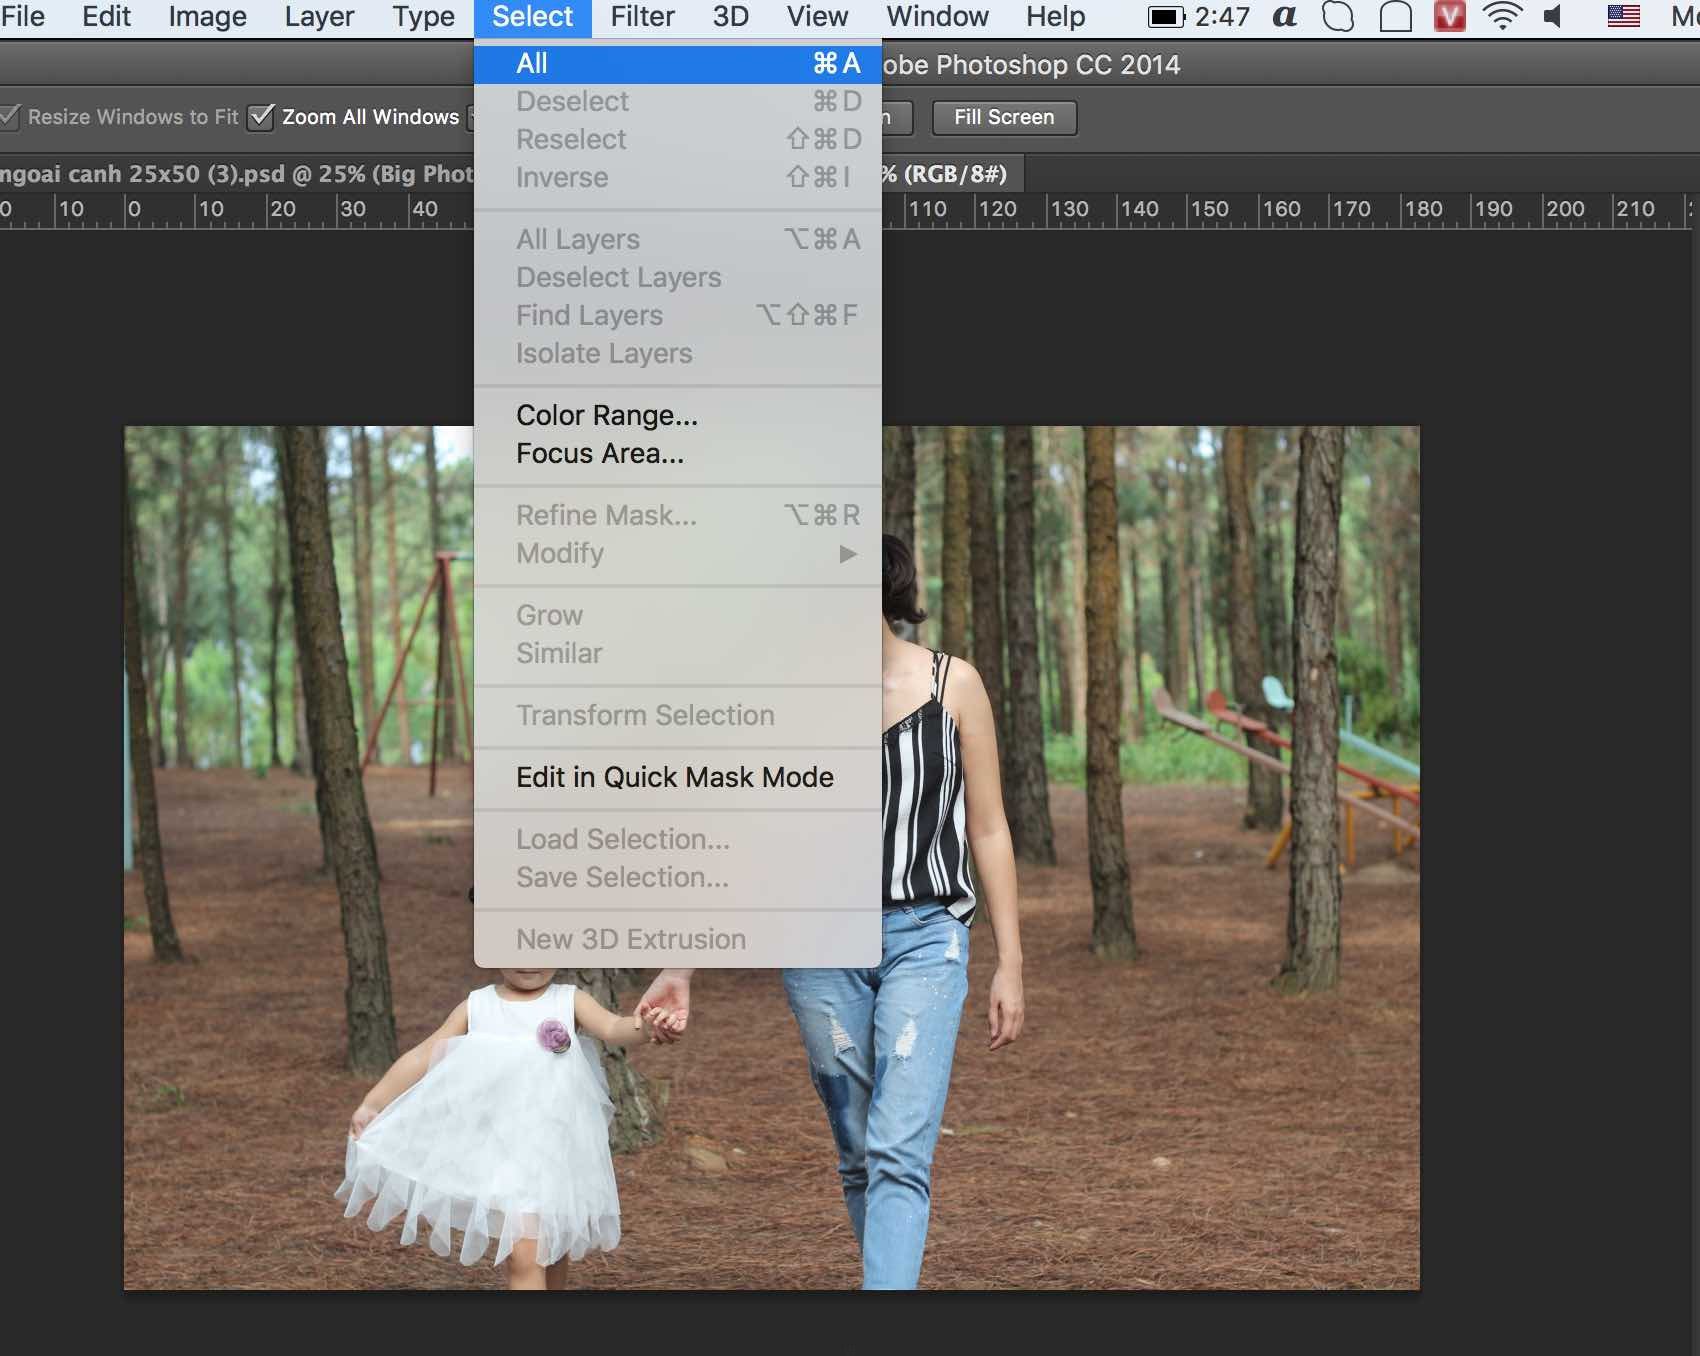Choose Focus Area menu entry
1700x1356 pixels.
[600, 453]
